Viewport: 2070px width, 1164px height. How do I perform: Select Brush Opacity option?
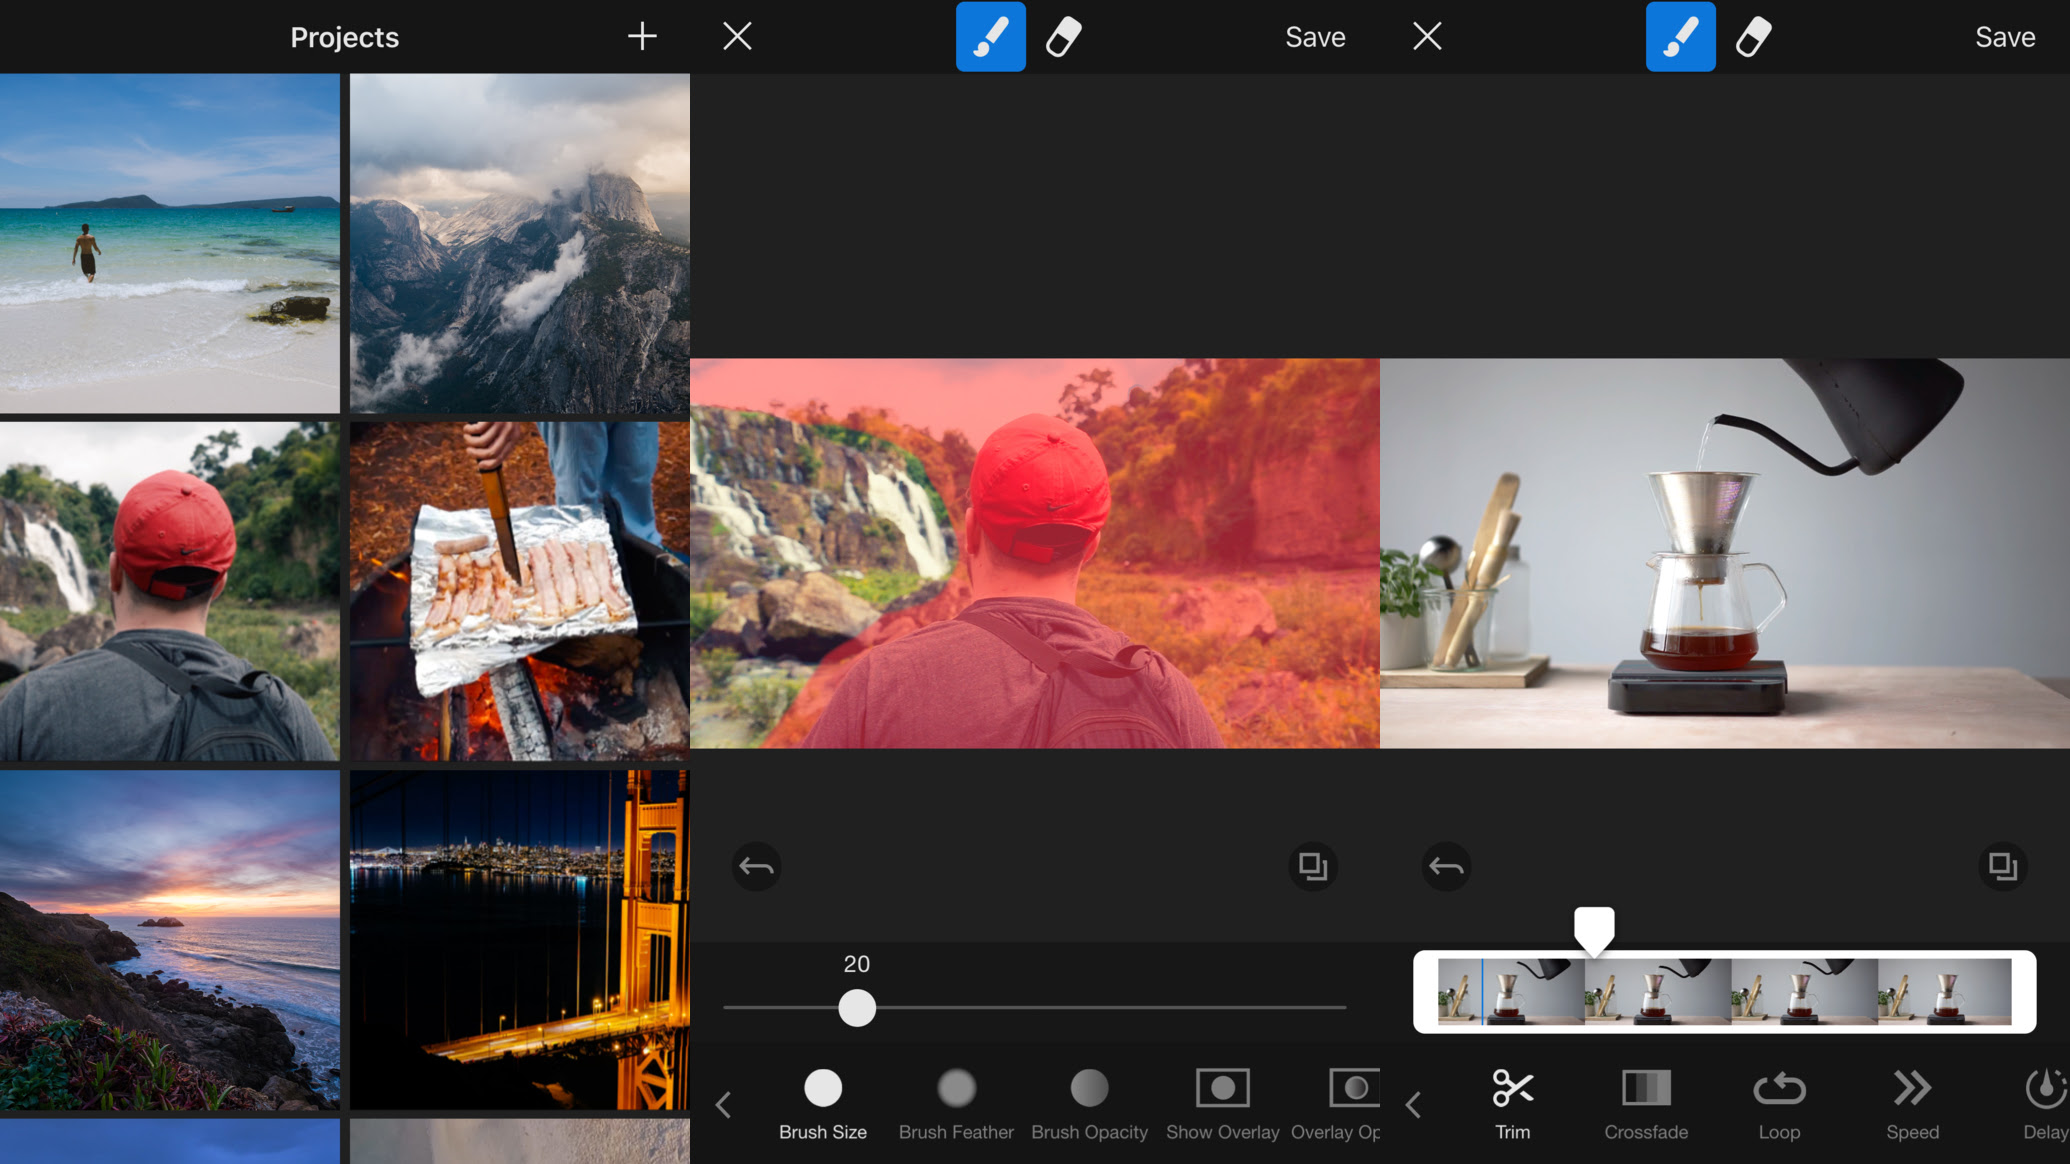tap(1089, 1105)
